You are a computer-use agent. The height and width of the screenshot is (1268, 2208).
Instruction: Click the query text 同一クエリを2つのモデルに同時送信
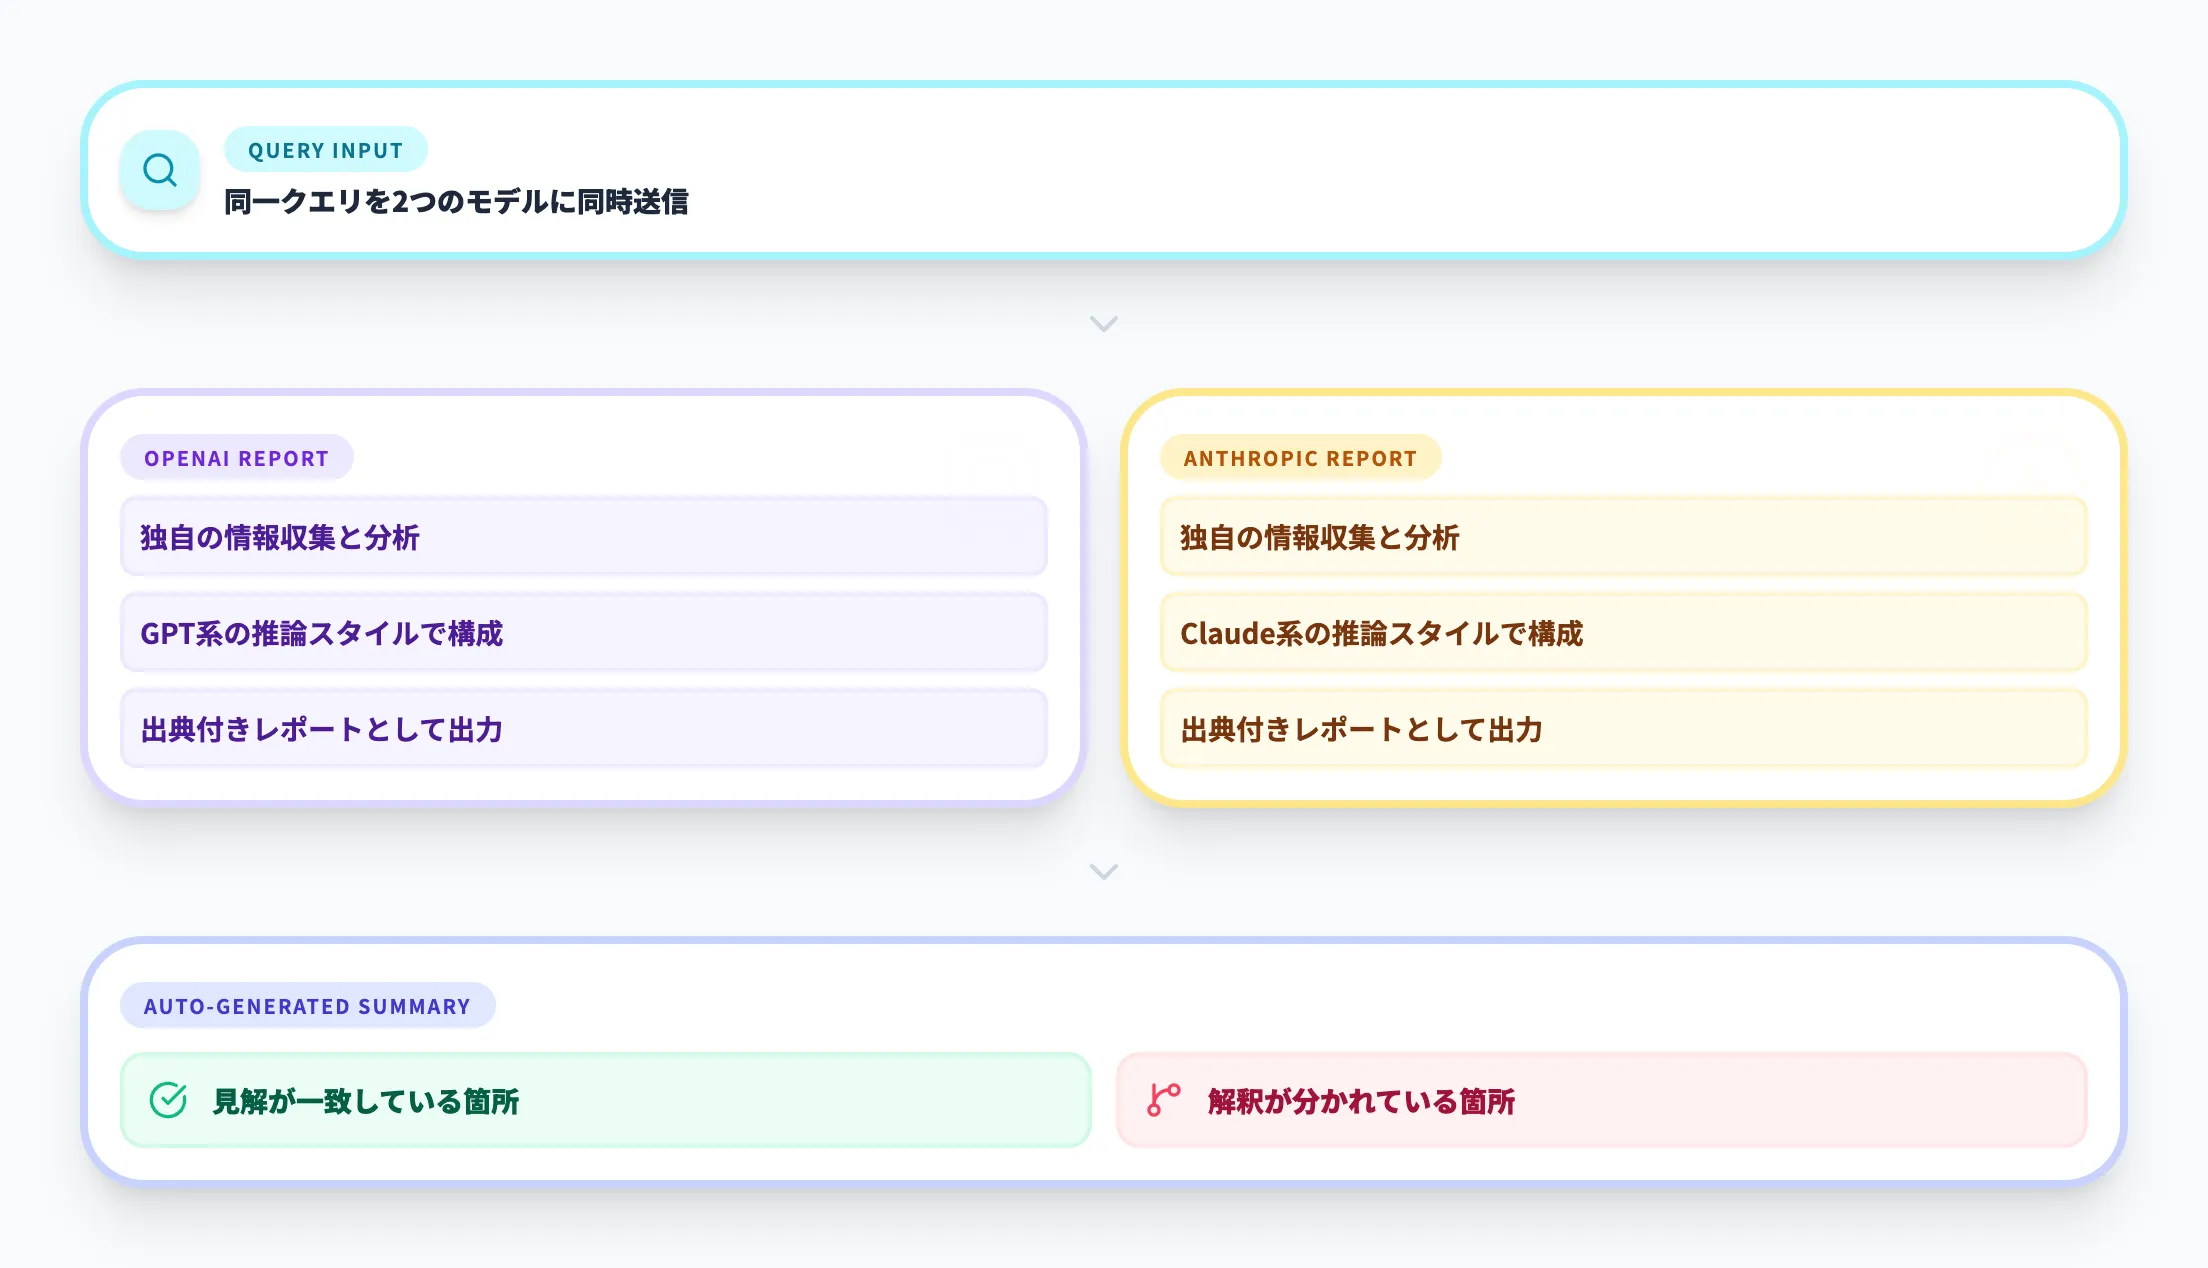pos(456,202)
